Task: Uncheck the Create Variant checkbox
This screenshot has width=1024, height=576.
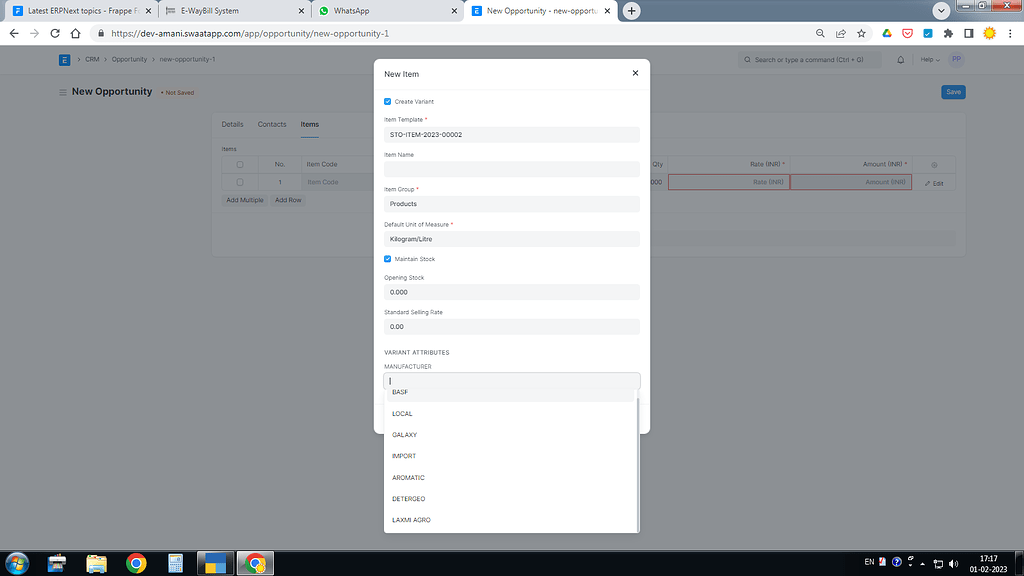Action: (387, 101)
